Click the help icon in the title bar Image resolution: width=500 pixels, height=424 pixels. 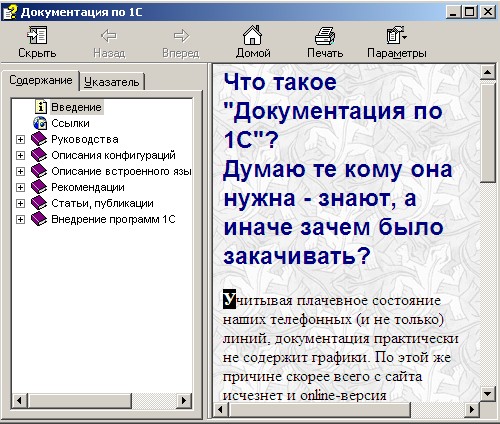[x=10, y=12]
